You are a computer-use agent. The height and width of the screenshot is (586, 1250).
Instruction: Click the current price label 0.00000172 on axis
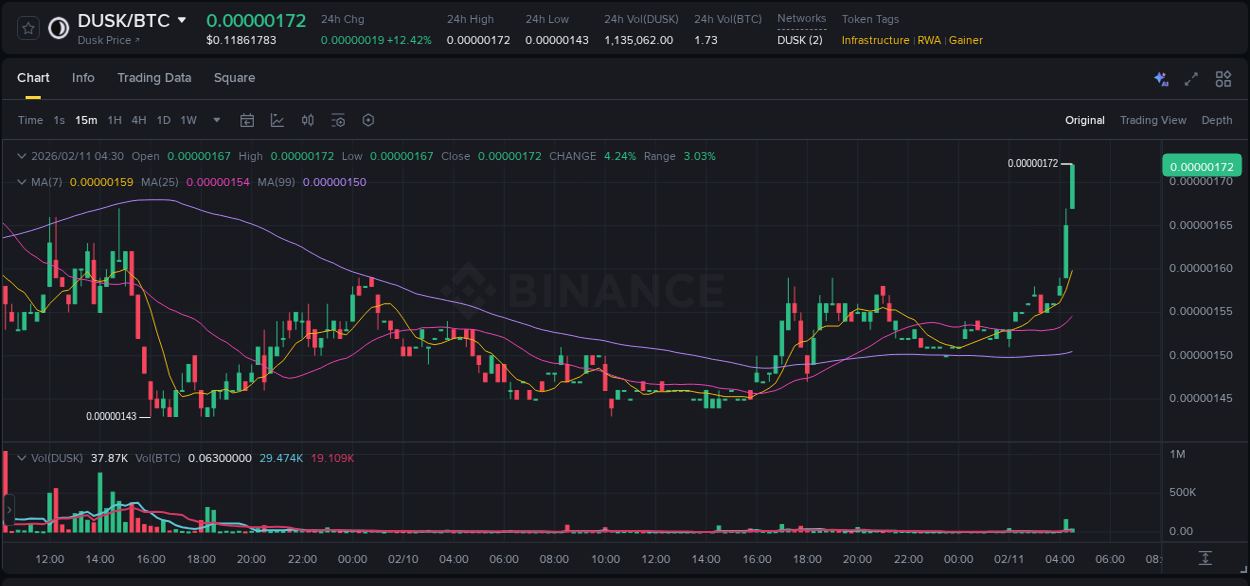(1201, 166)
